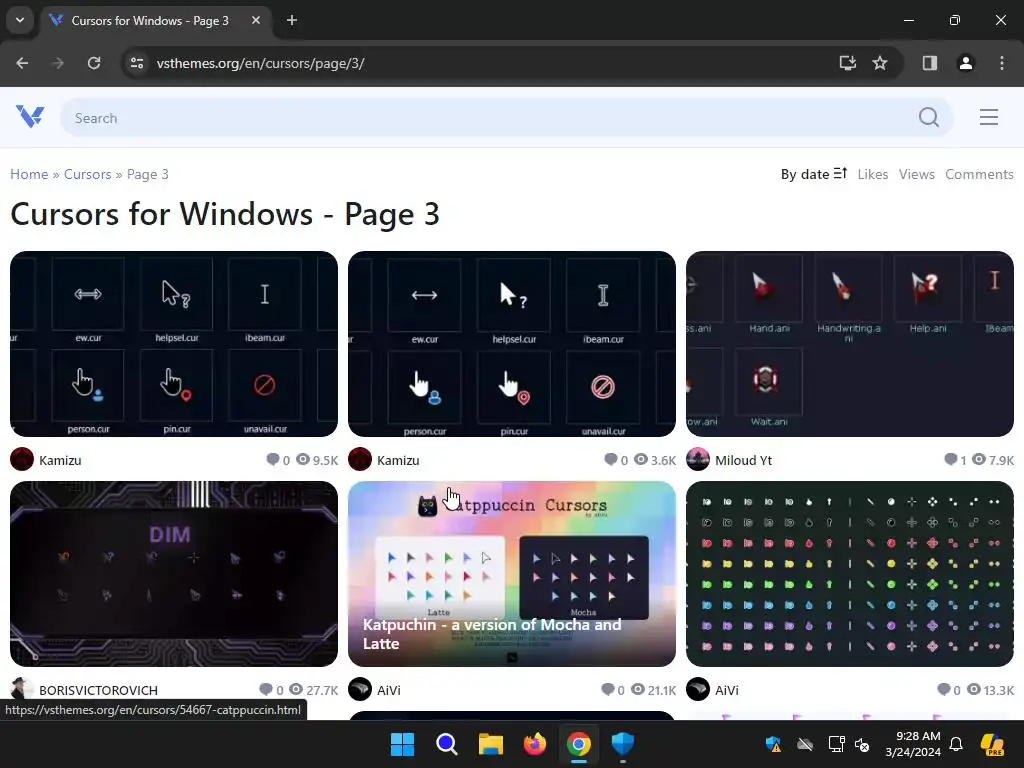Open author Kamizu with 9.5K views
The image size is (1024, 768).
60,460
